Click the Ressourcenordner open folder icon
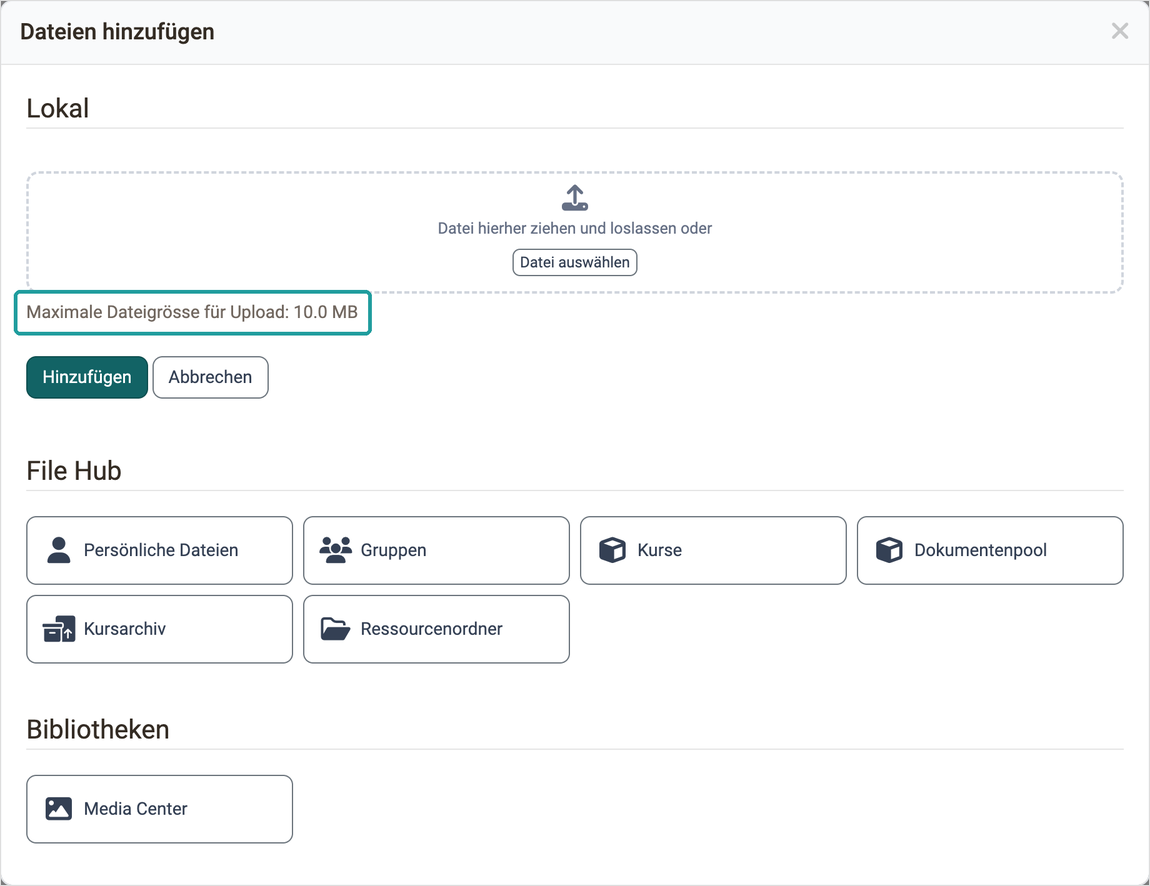The width and height of the screenshot is (1150, 886). 335,629
